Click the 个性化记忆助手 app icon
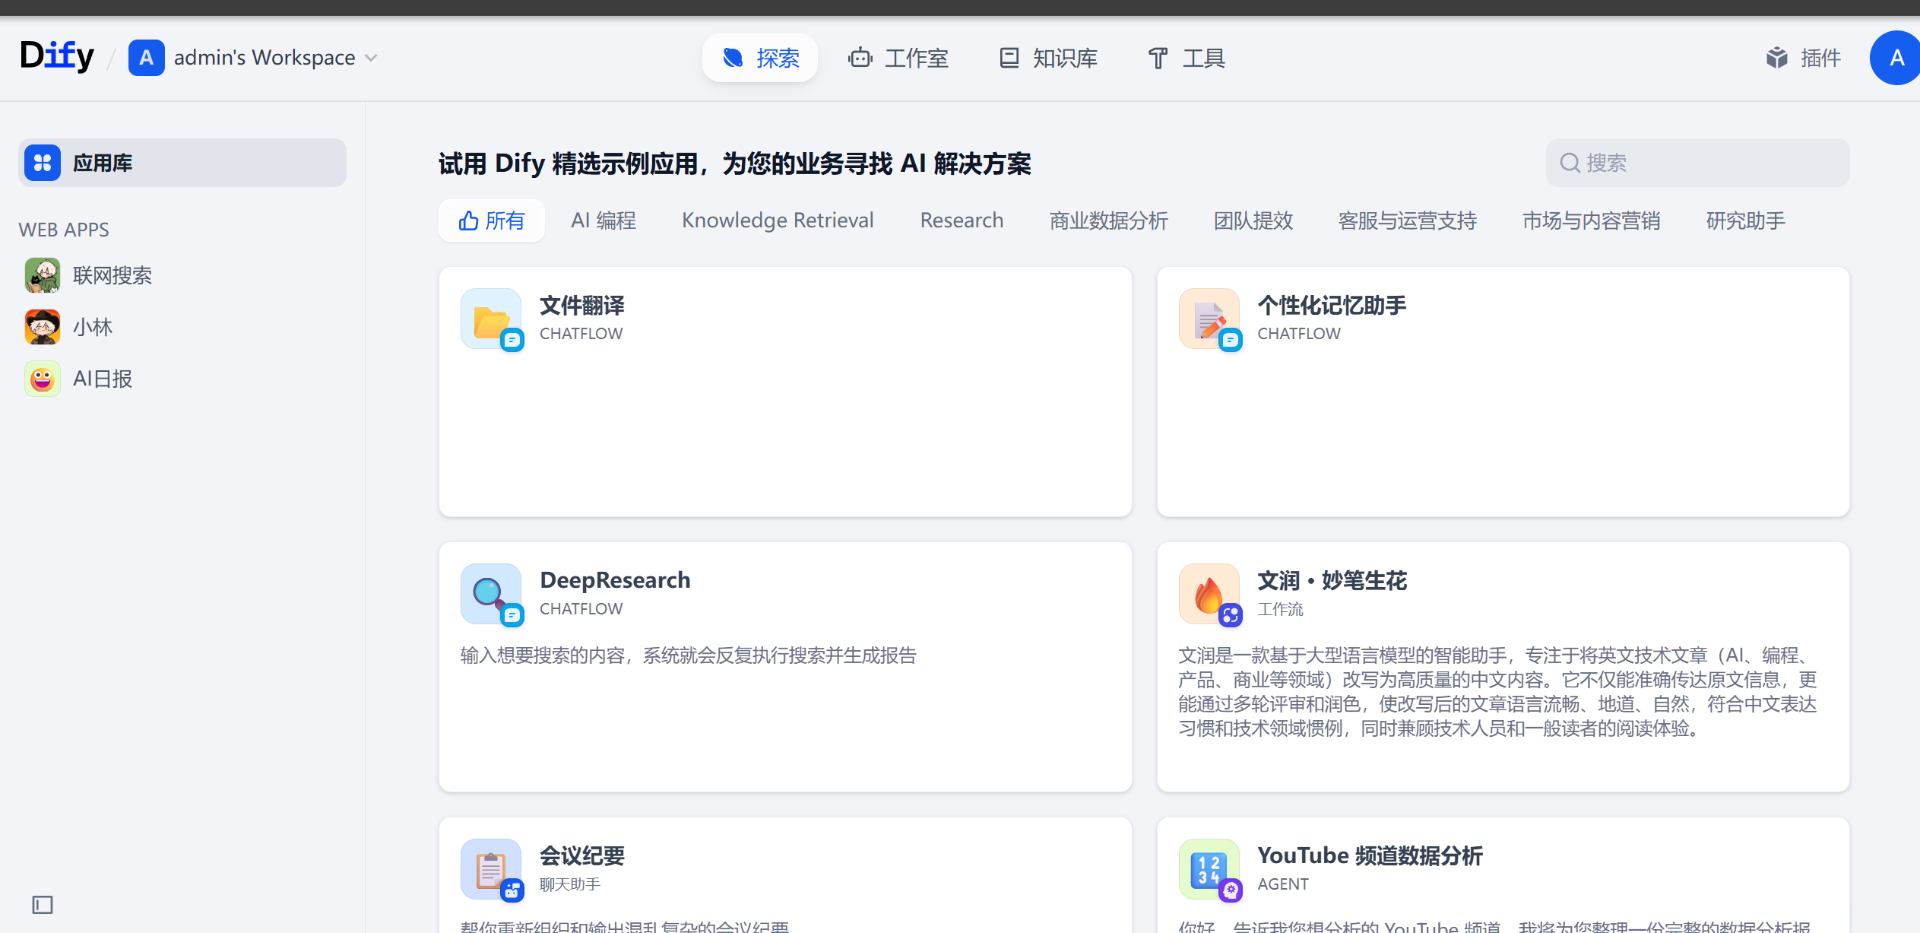Viewport: 1920px width, 933px height. tap(1209, 319)
